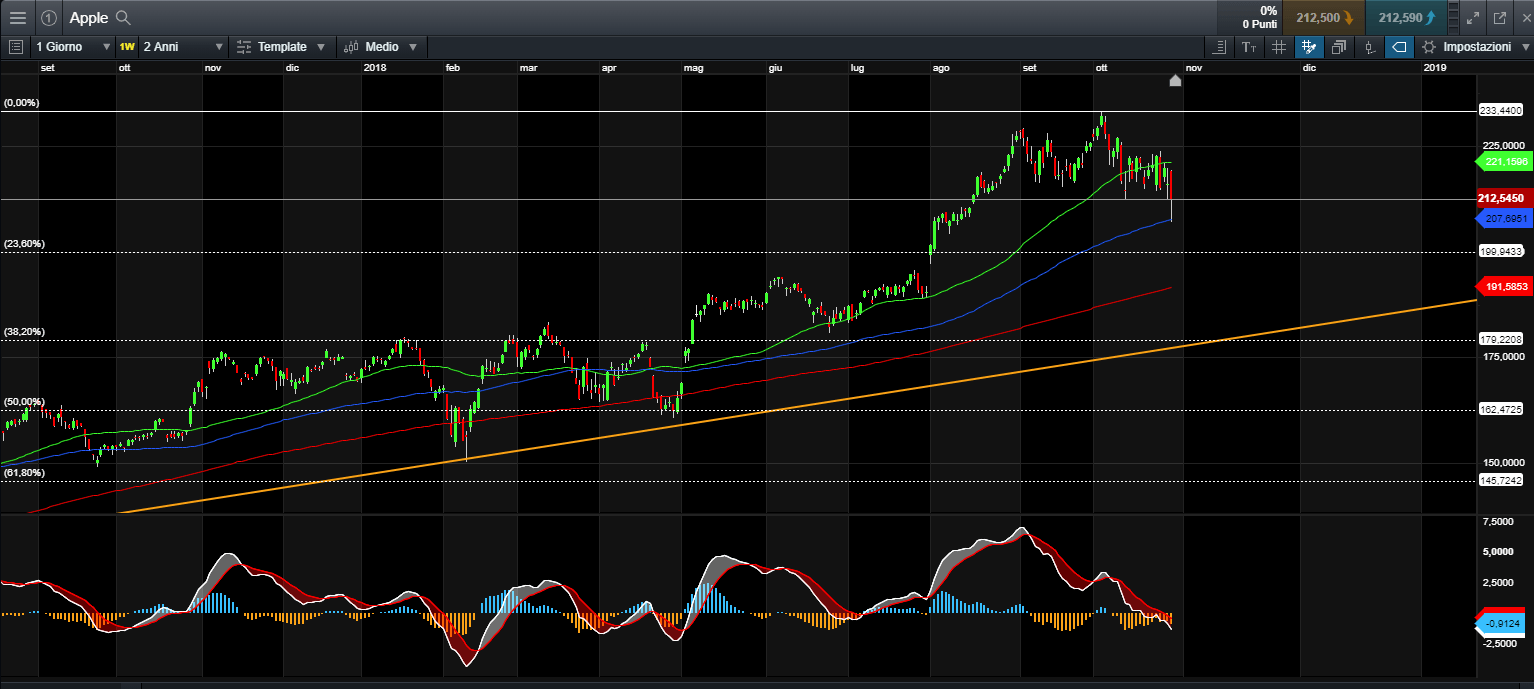
Task: Click the search magnifier next to Apple
Action: (x=123, y=17)
